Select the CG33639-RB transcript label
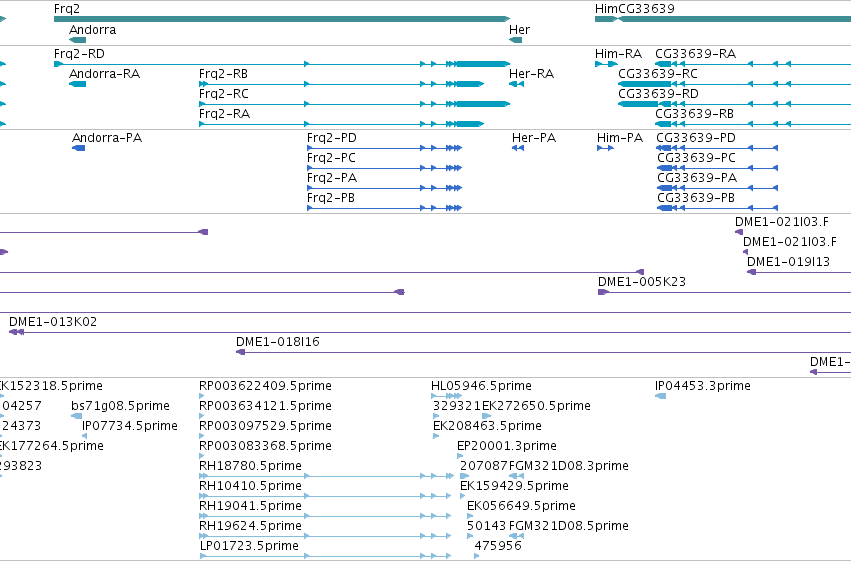 [694, 114]
